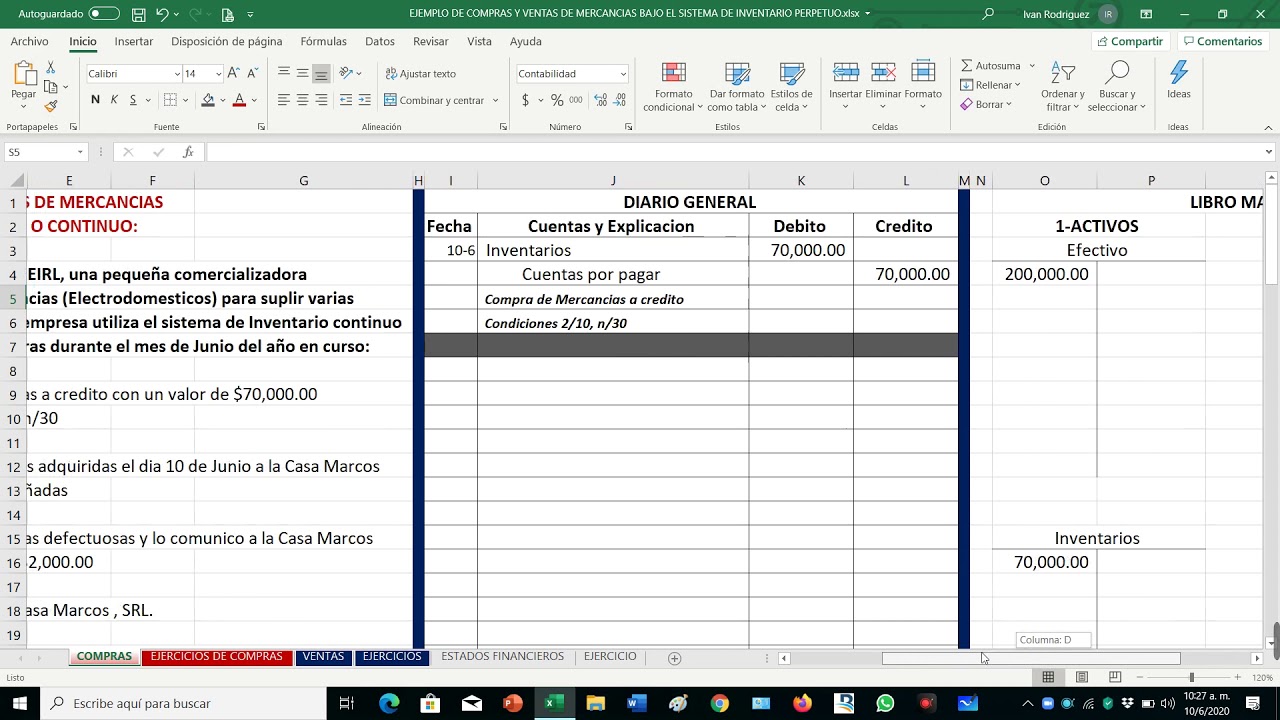Apply the yellow fill color bucket
The image size is (1280, 720).
[x=207, y=100]
